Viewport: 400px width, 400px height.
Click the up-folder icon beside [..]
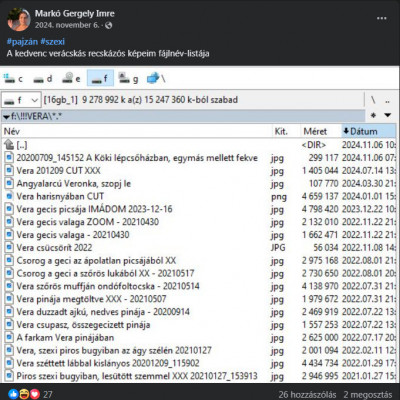[9, 145]
